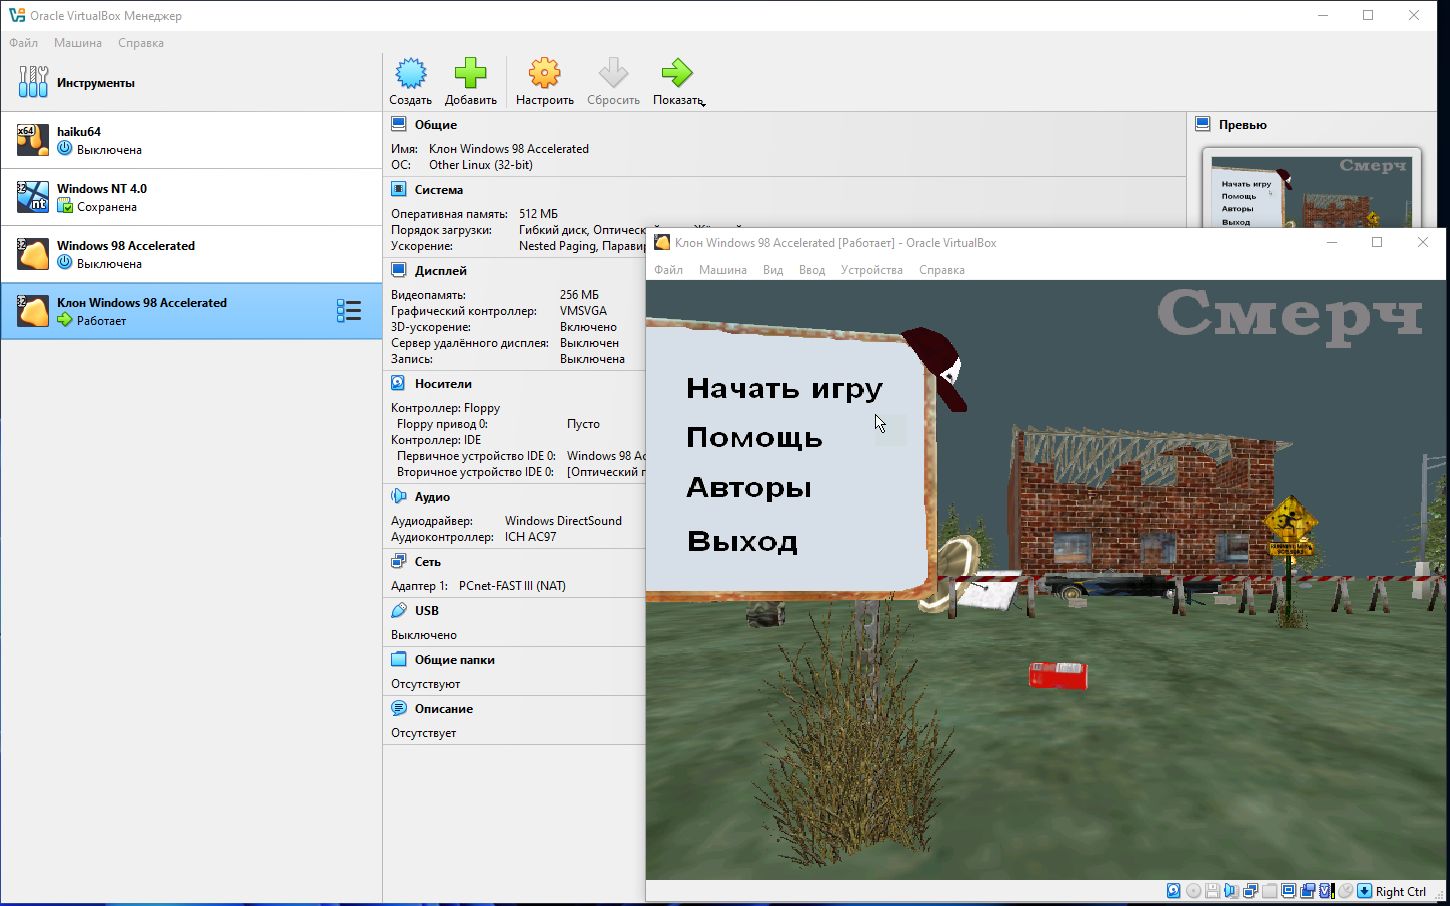Click the Контроллер: Floppy label
This screenshot has width=1450, height=906.
point(445,408)
